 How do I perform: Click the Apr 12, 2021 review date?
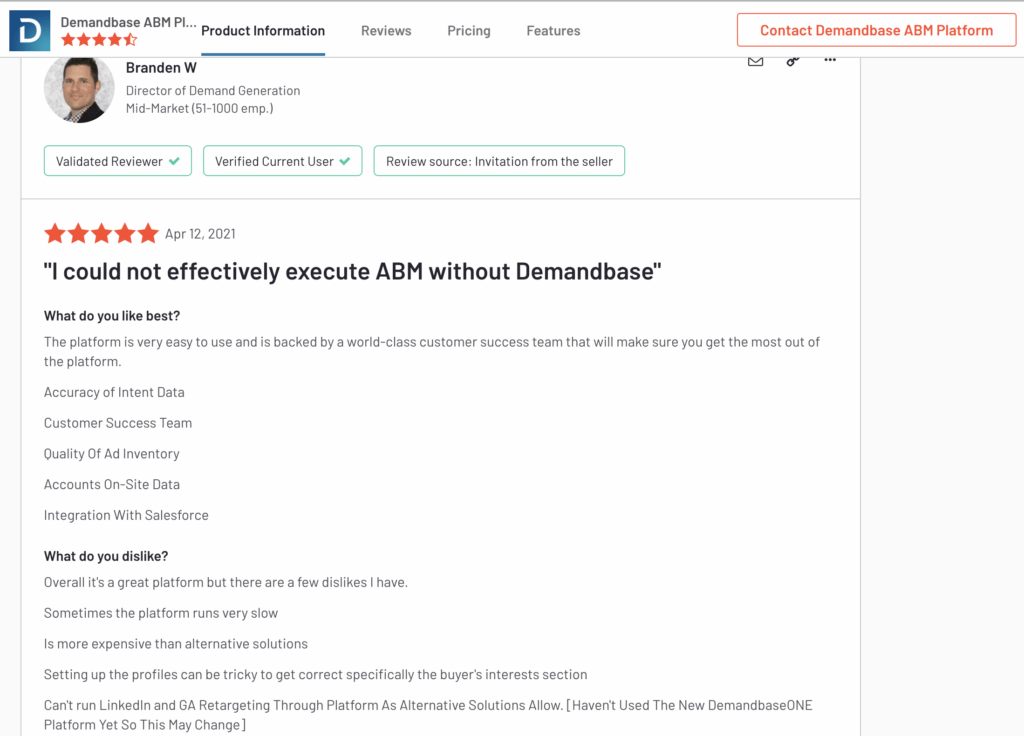pos(200,234)
